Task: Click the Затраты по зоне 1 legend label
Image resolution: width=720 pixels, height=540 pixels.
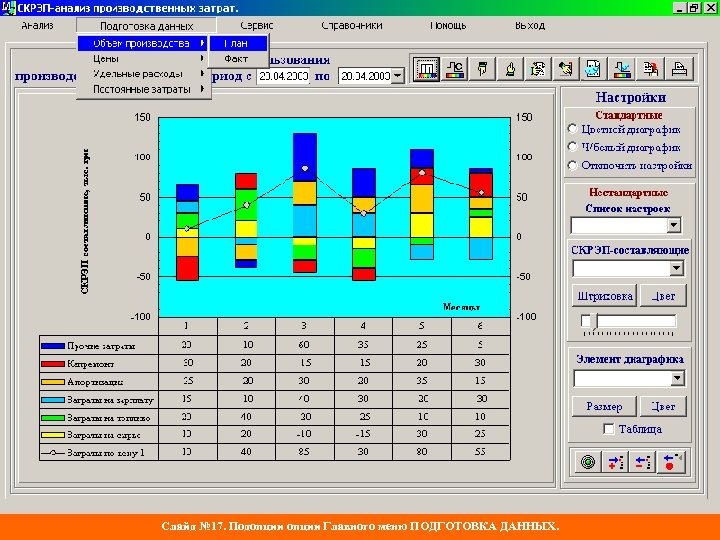Action: [106, 452]
